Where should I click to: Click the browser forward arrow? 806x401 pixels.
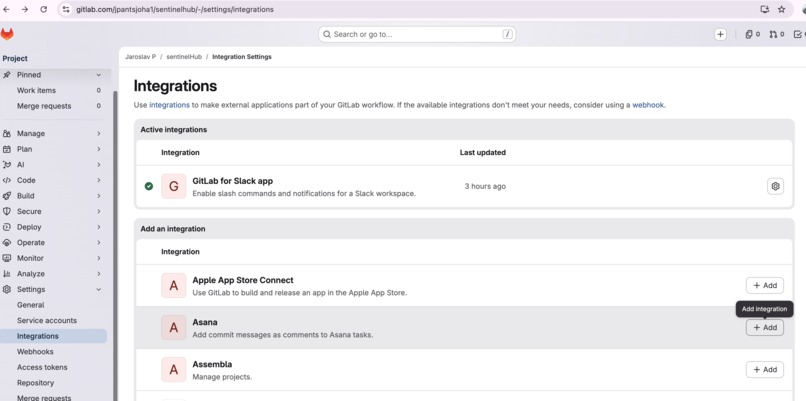(x=25, y=9)
